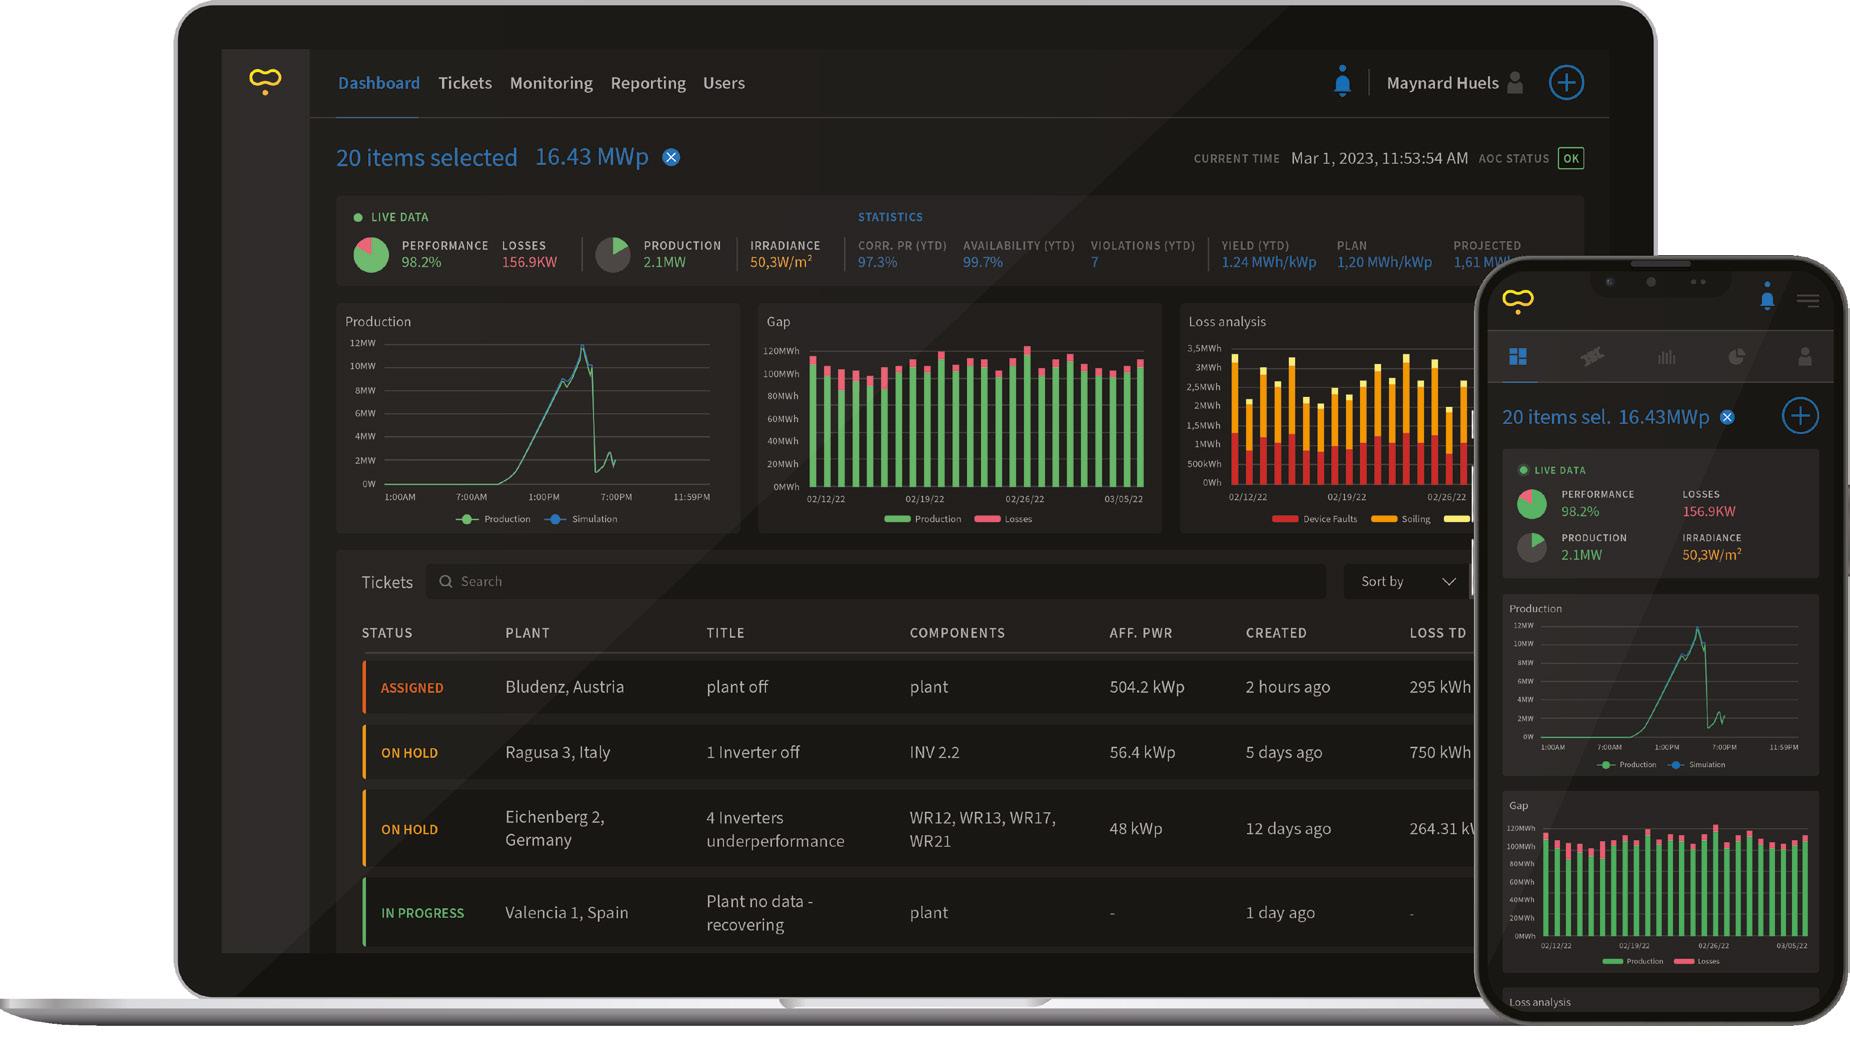Viewport: 1850px width, 1041px height.
Task: Select the "Eichenberg 2, Germany" plant cell
Action: point(555,828)
